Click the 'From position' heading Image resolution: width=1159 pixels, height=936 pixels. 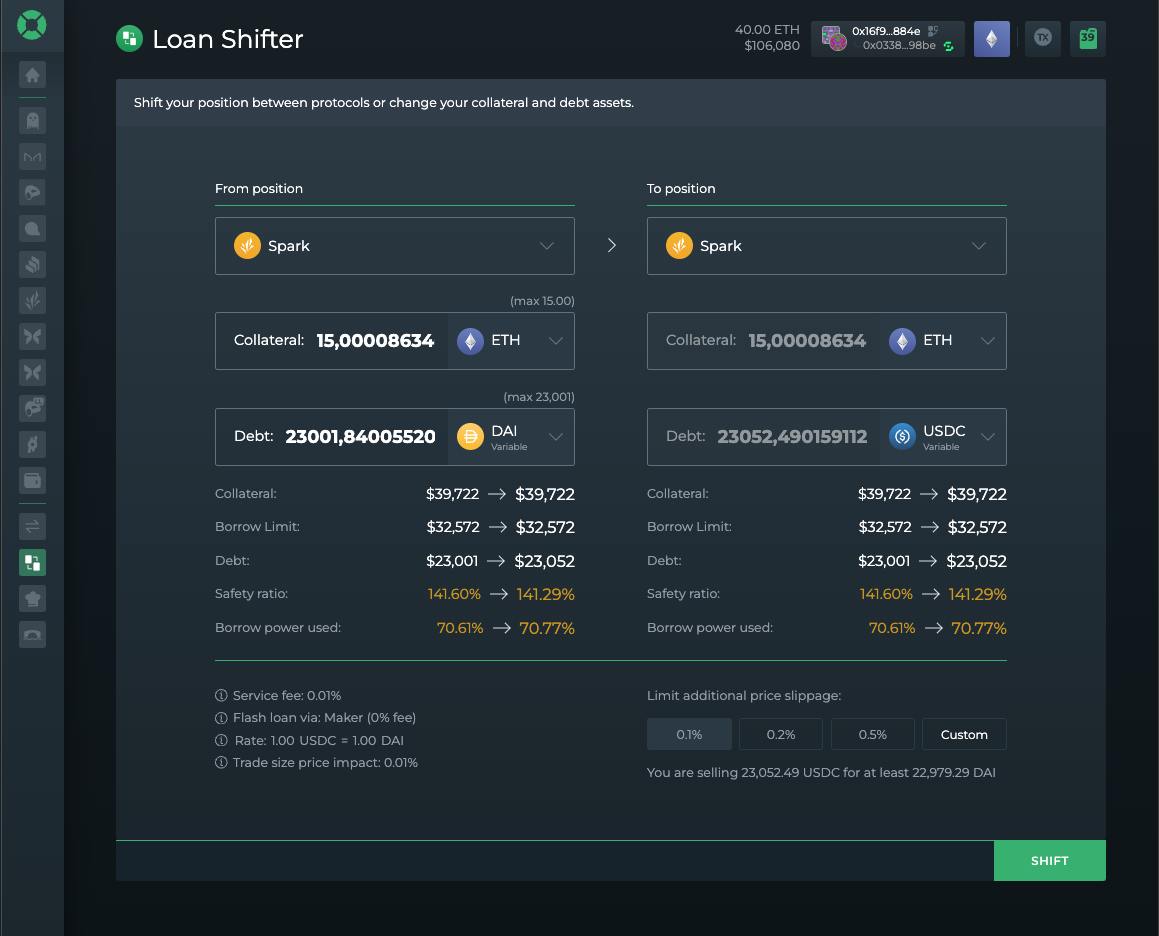tap(259, 189)
